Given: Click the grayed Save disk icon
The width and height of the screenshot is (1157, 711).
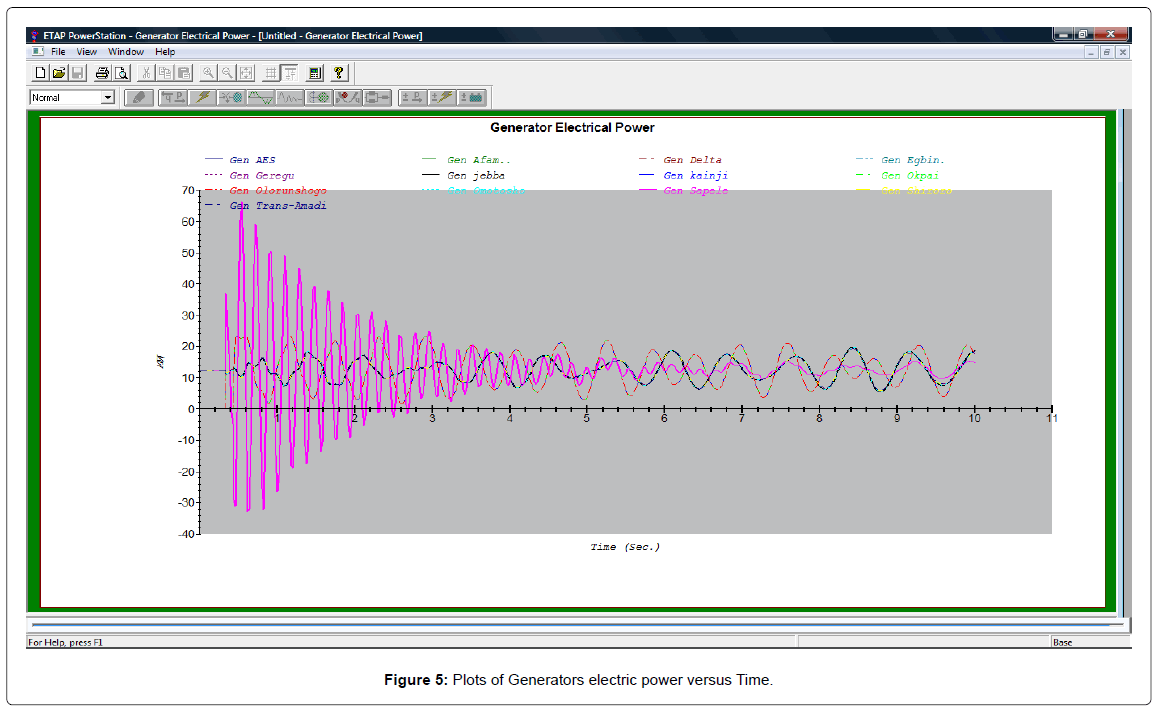Looking at the screenshot, I should (x=77, y=72).
